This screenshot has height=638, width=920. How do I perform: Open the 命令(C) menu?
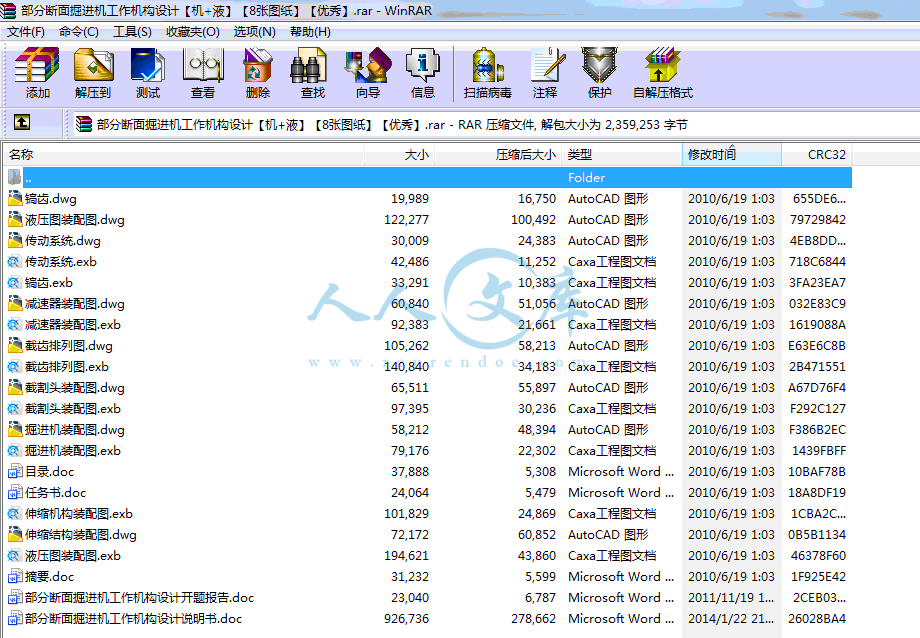coord(79,32)
